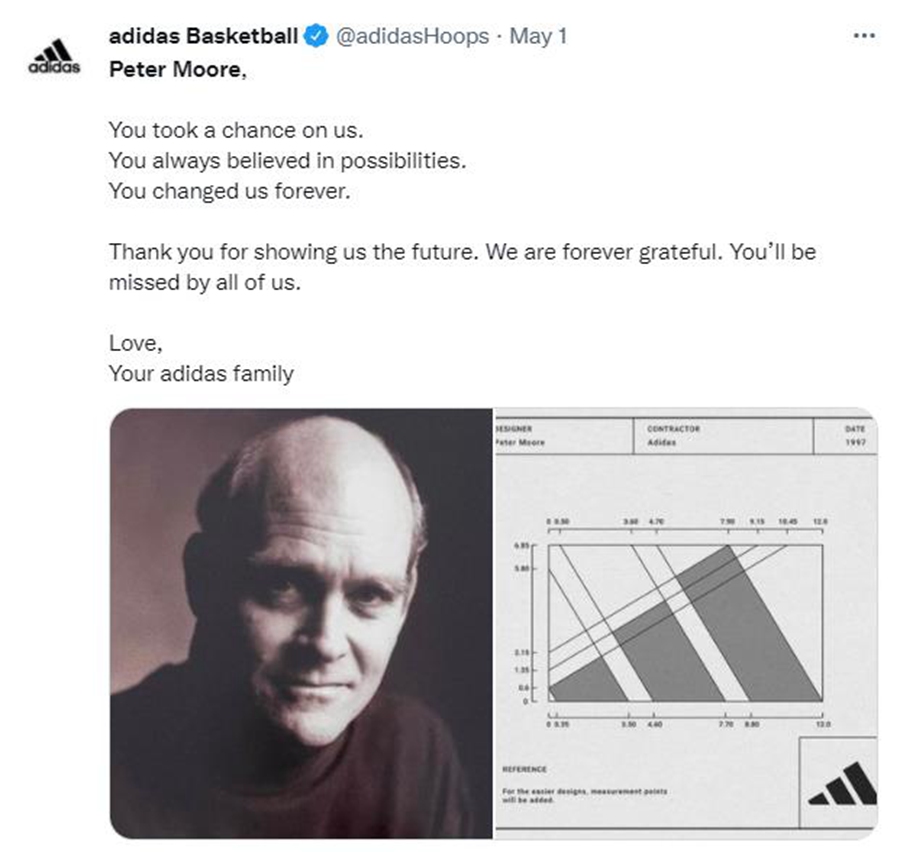Open the @adidasHoops handle link
Viewport: 900px width, 852px height.
413,37
